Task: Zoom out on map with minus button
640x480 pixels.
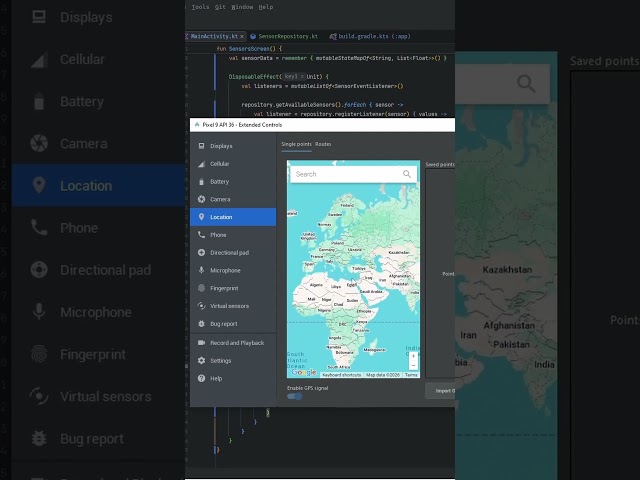Action: 413,365
